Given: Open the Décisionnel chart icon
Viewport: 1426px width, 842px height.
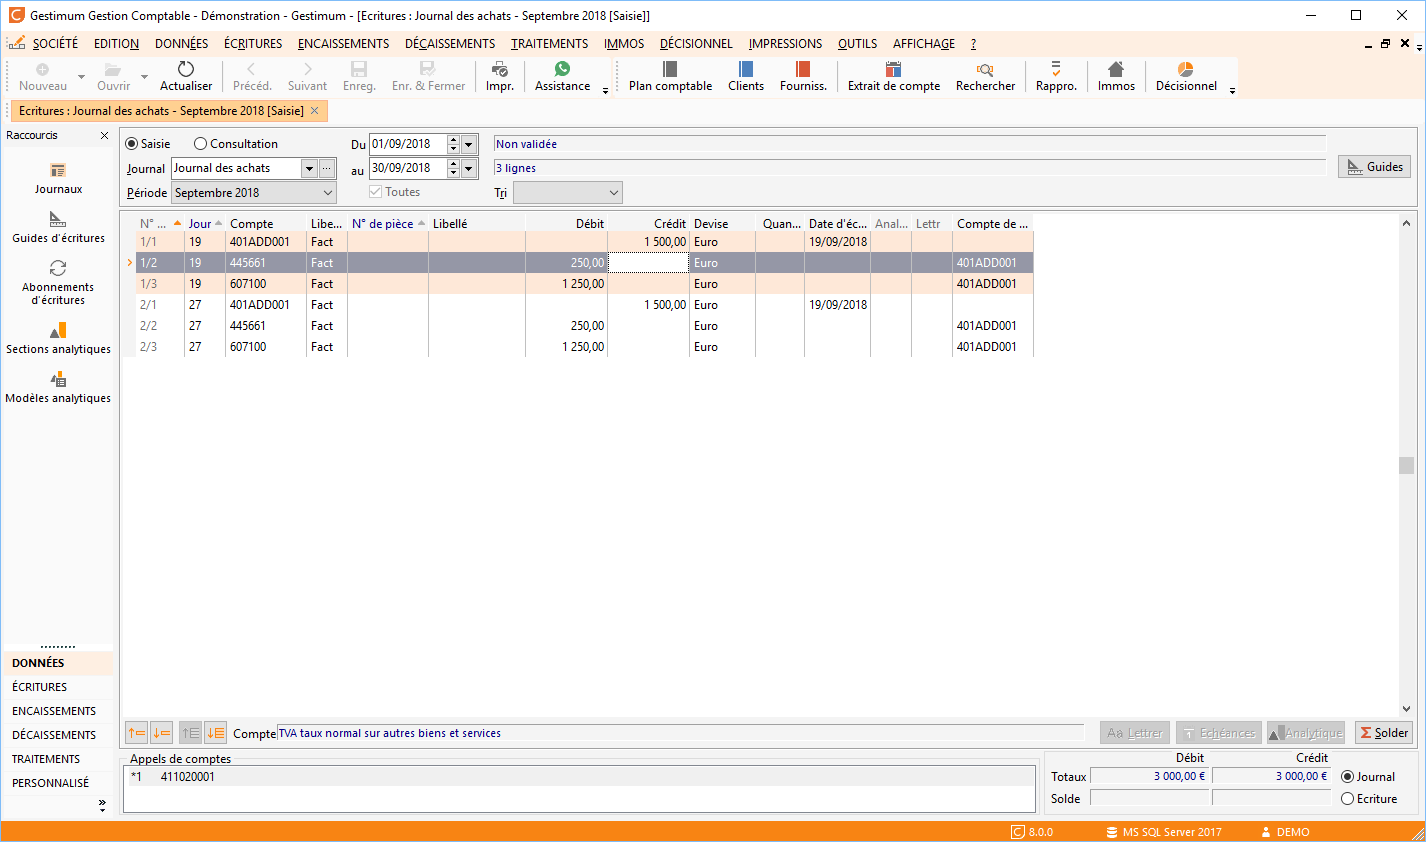Looking at the screenshot, I should (x=1186, y=69).
